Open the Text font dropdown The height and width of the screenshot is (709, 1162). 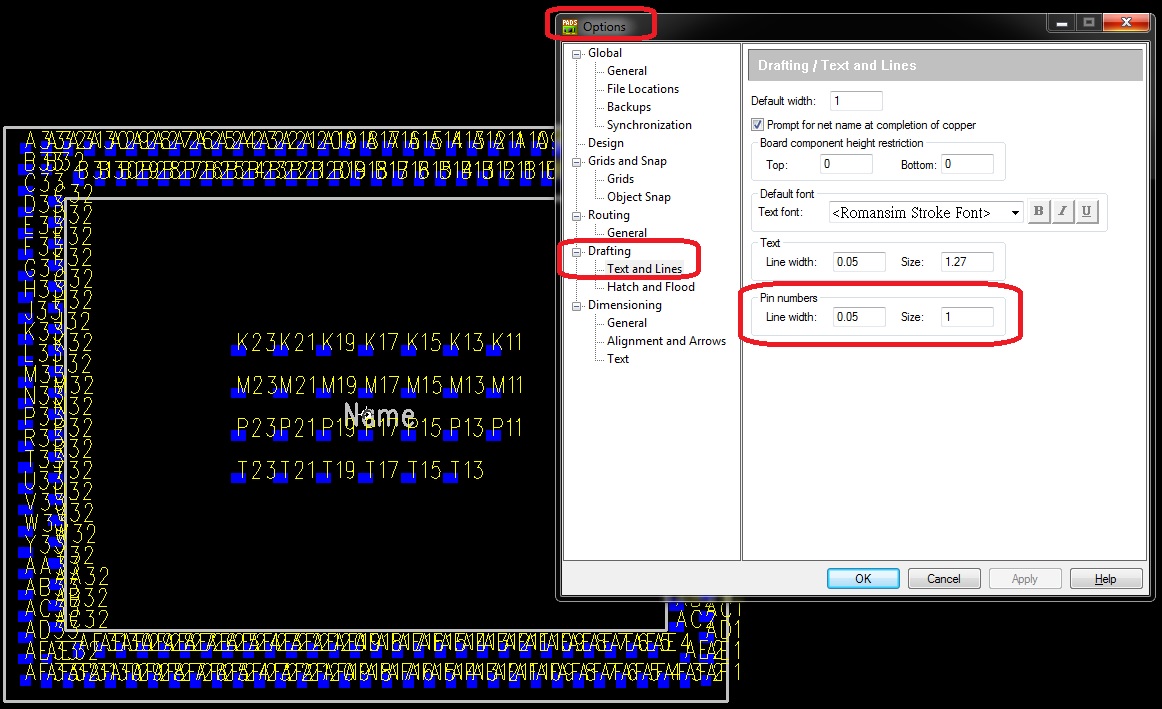[x=1015, y=213]
